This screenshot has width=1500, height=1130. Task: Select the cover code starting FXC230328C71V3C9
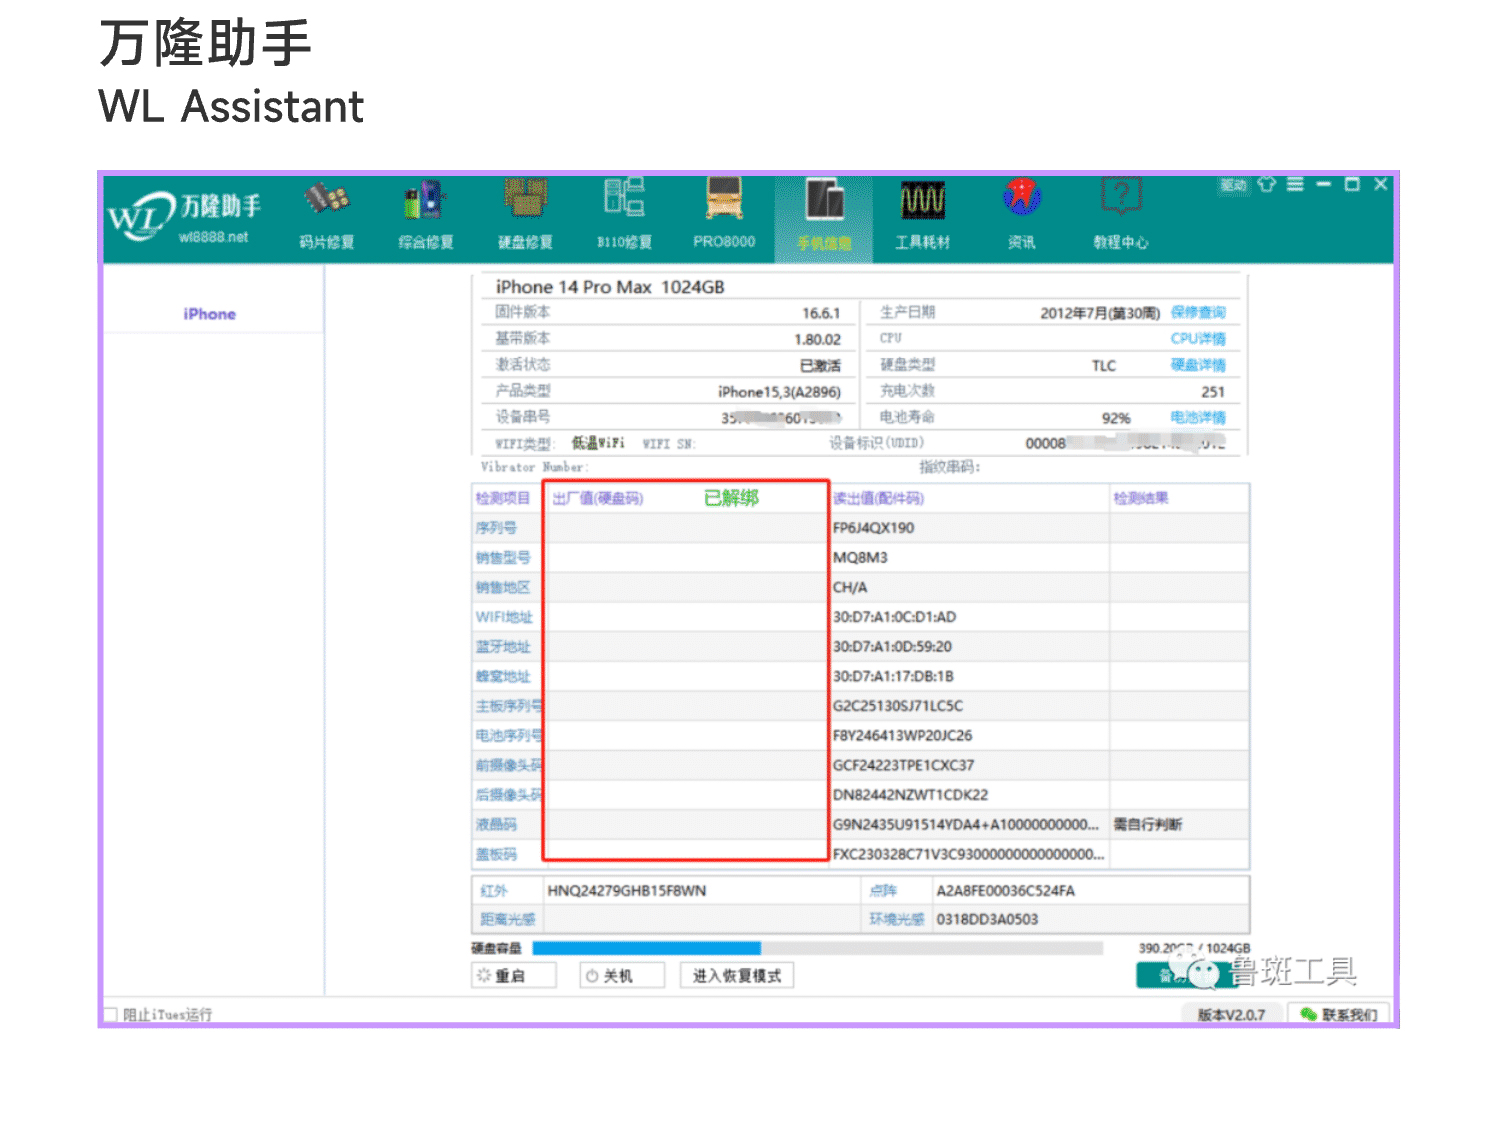click(969, 855)
